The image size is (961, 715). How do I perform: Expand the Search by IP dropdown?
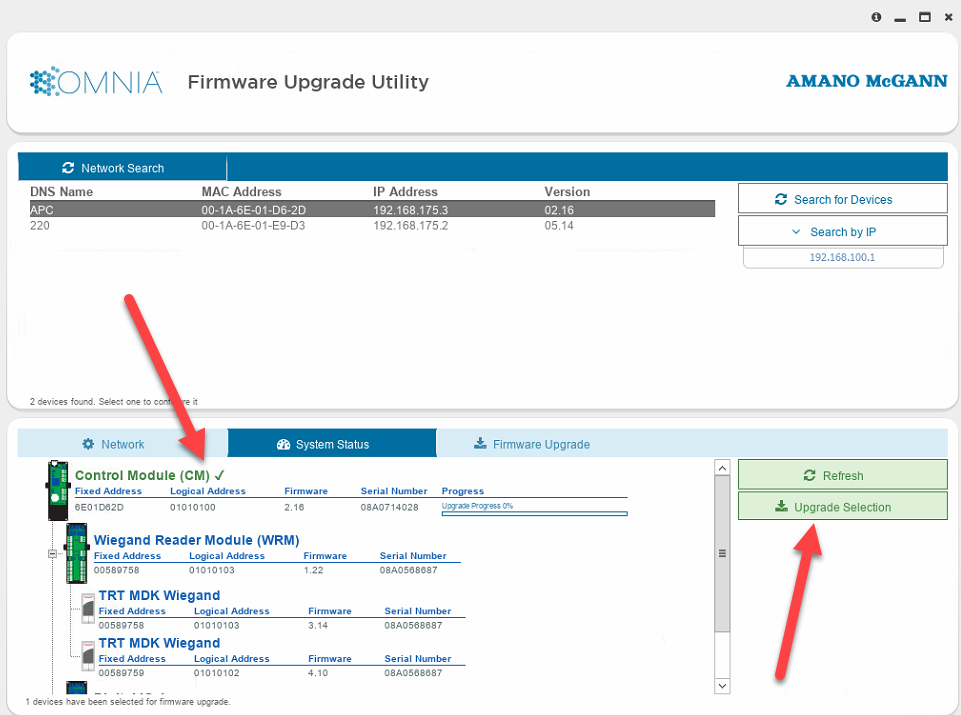coord(843,232)
